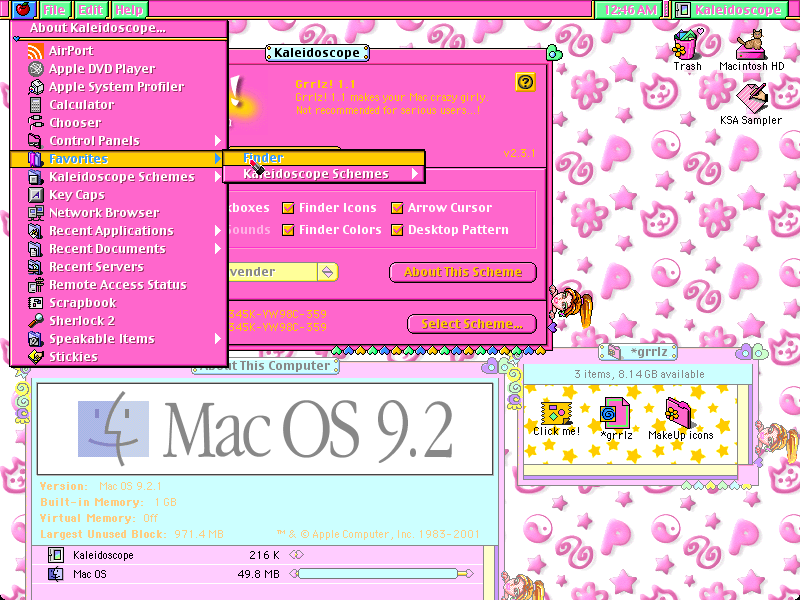The height and width of the screenshot is (600, 800).
Task: Click the Mac OS 9.2 logo banner
Action: coord(265,429)
